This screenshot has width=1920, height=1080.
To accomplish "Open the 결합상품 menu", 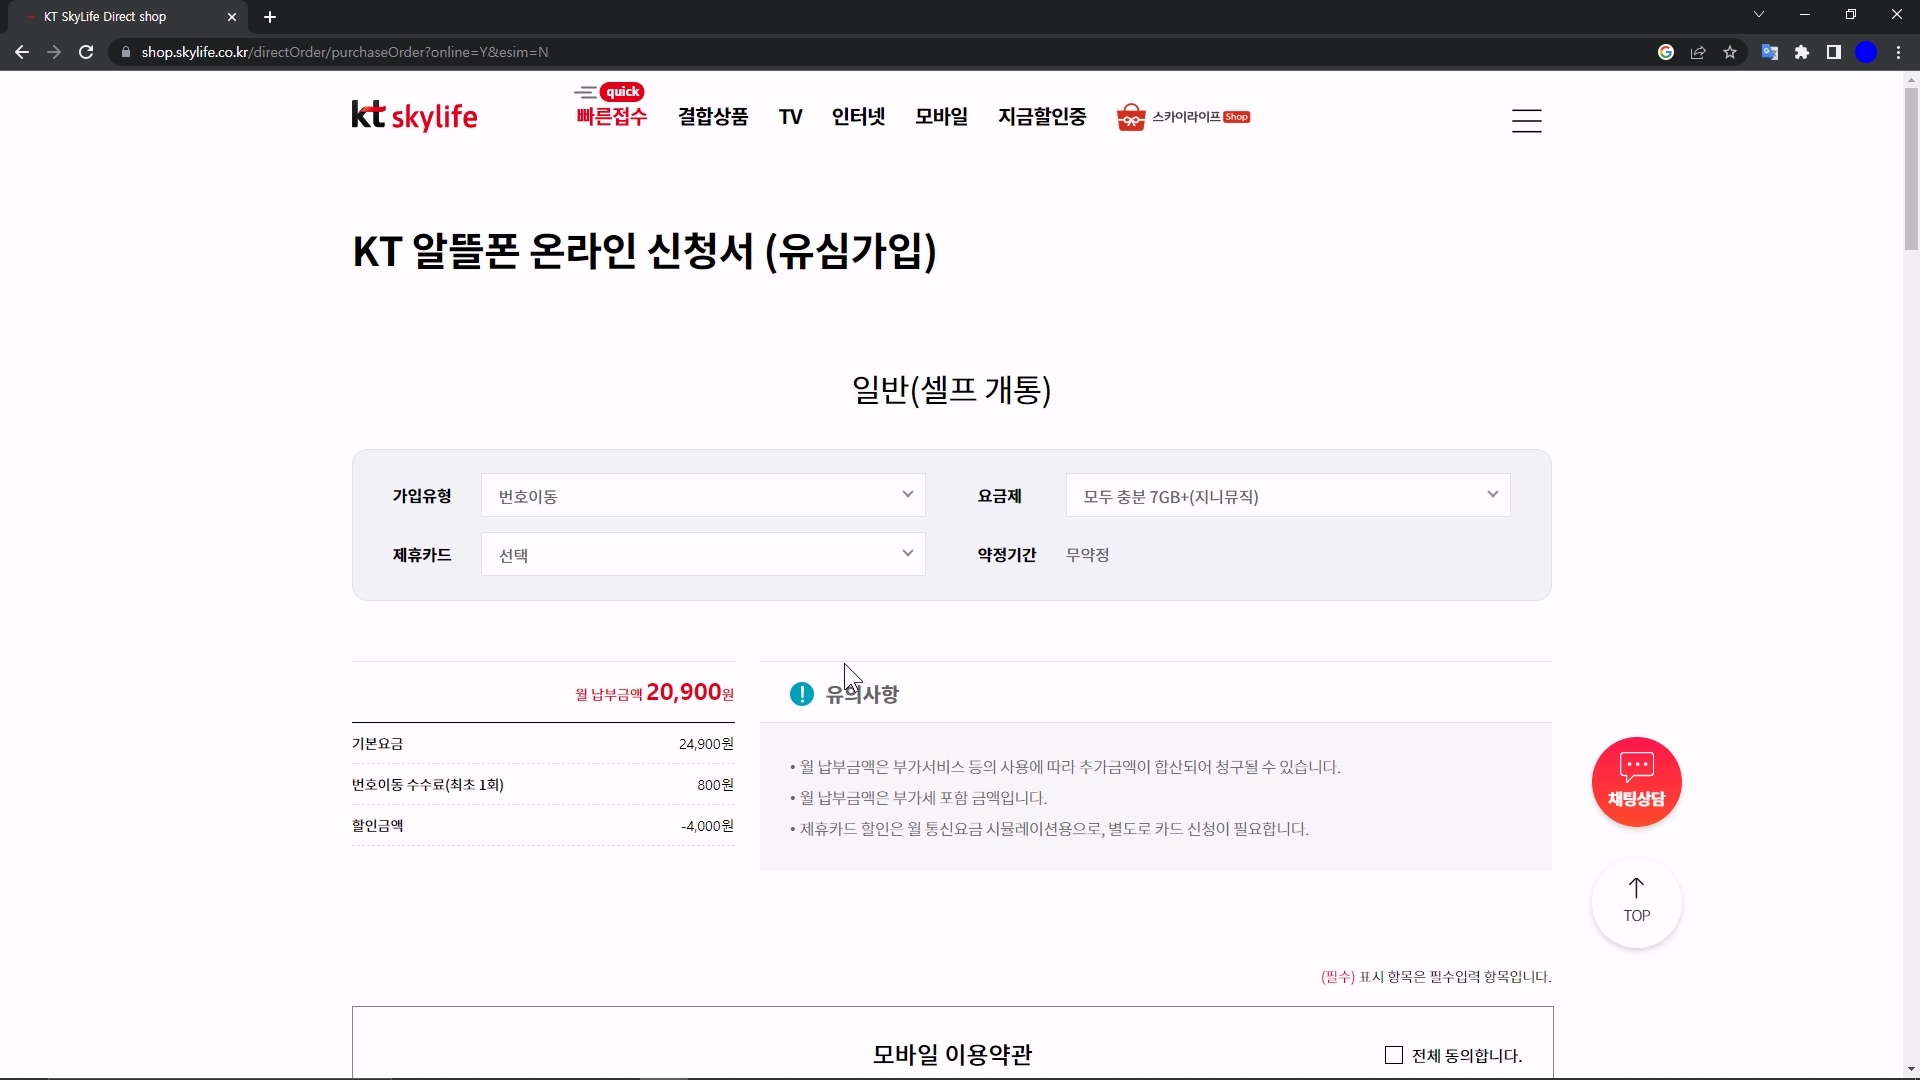I will tap(713, 117).
